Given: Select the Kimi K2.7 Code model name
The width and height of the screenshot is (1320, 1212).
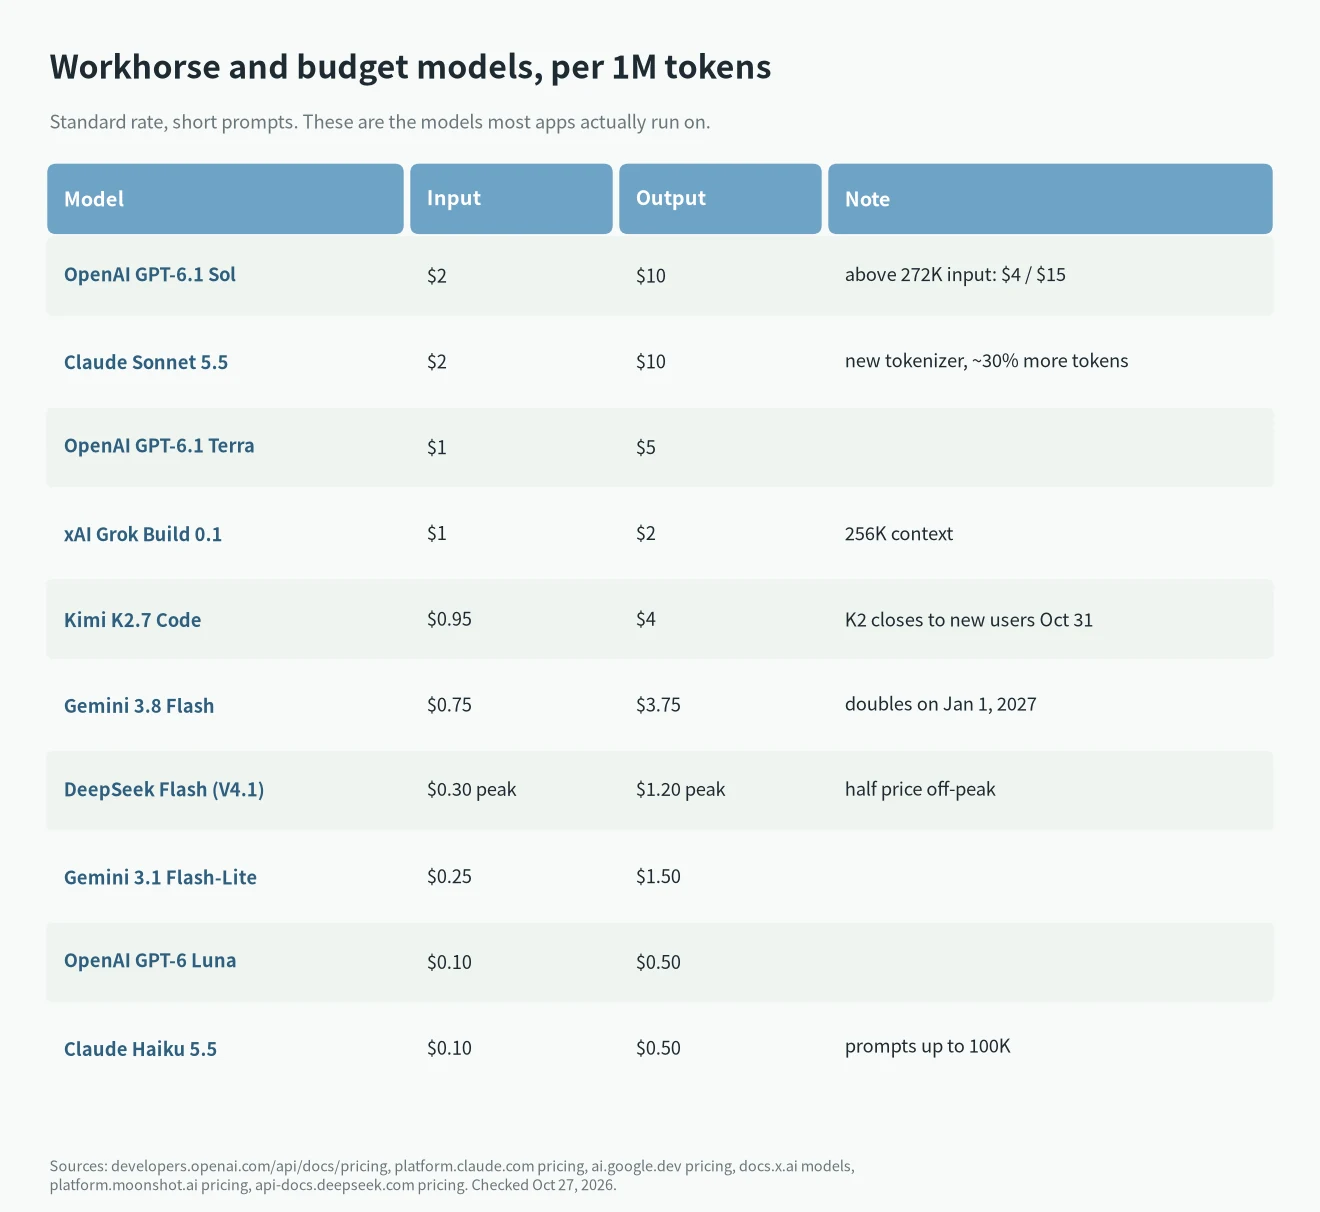Looking at the screenshot, I should (133, 620).
